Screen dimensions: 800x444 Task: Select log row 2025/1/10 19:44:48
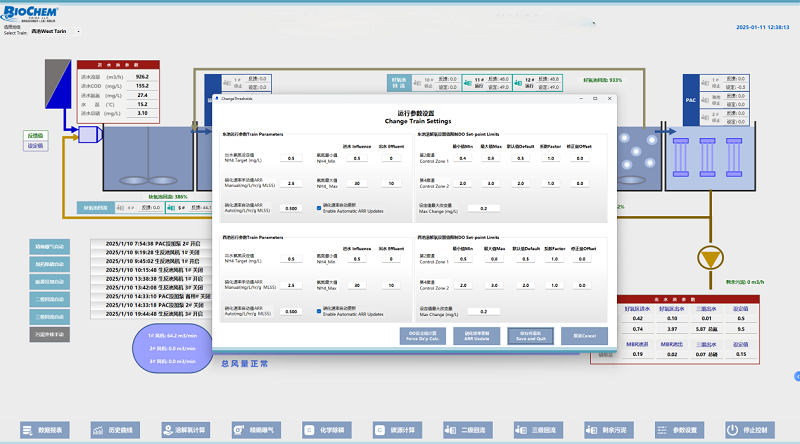point(152,314)
